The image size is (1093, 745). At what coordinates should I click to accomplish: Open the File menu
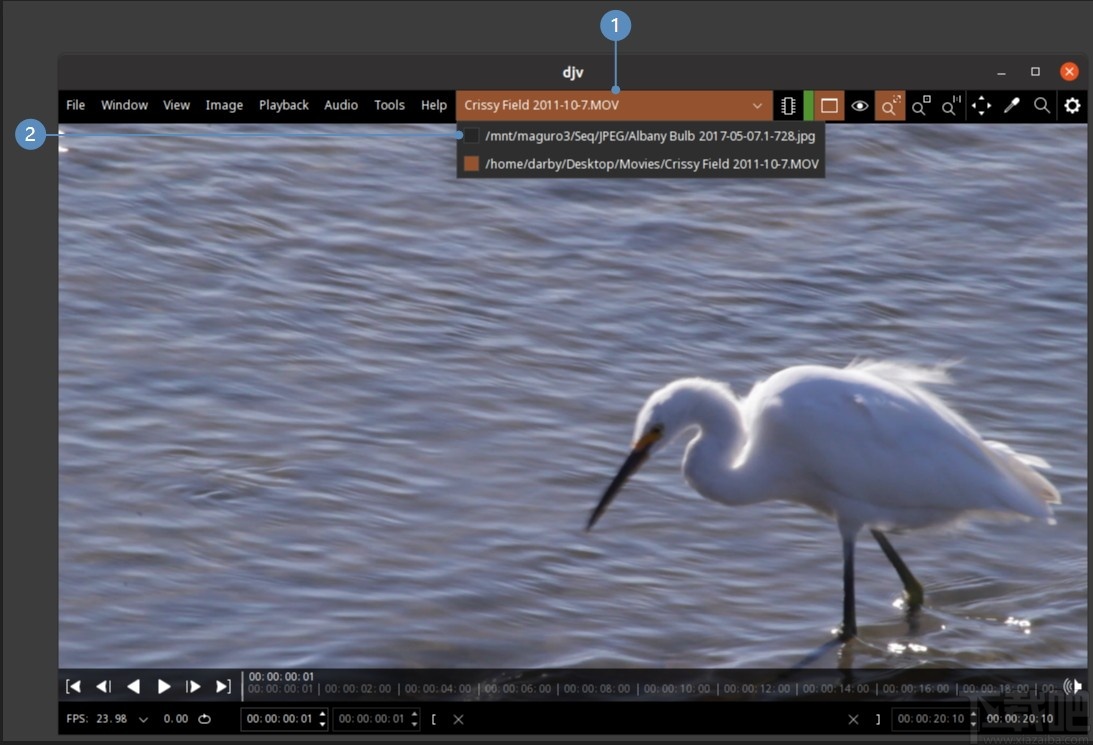(x=75, y=105)
